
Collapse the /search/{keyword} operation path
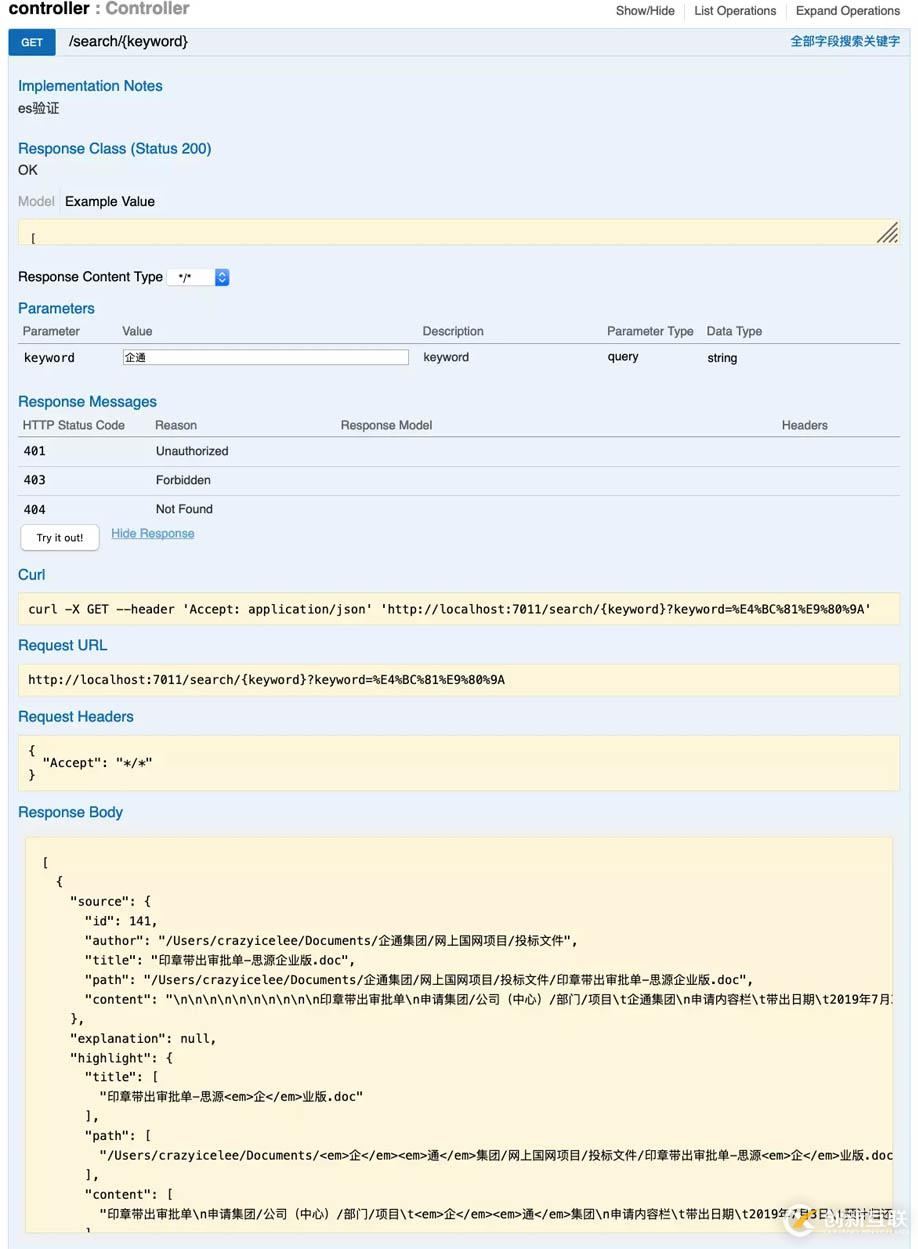pyautogui.click(x=128, y=42)
